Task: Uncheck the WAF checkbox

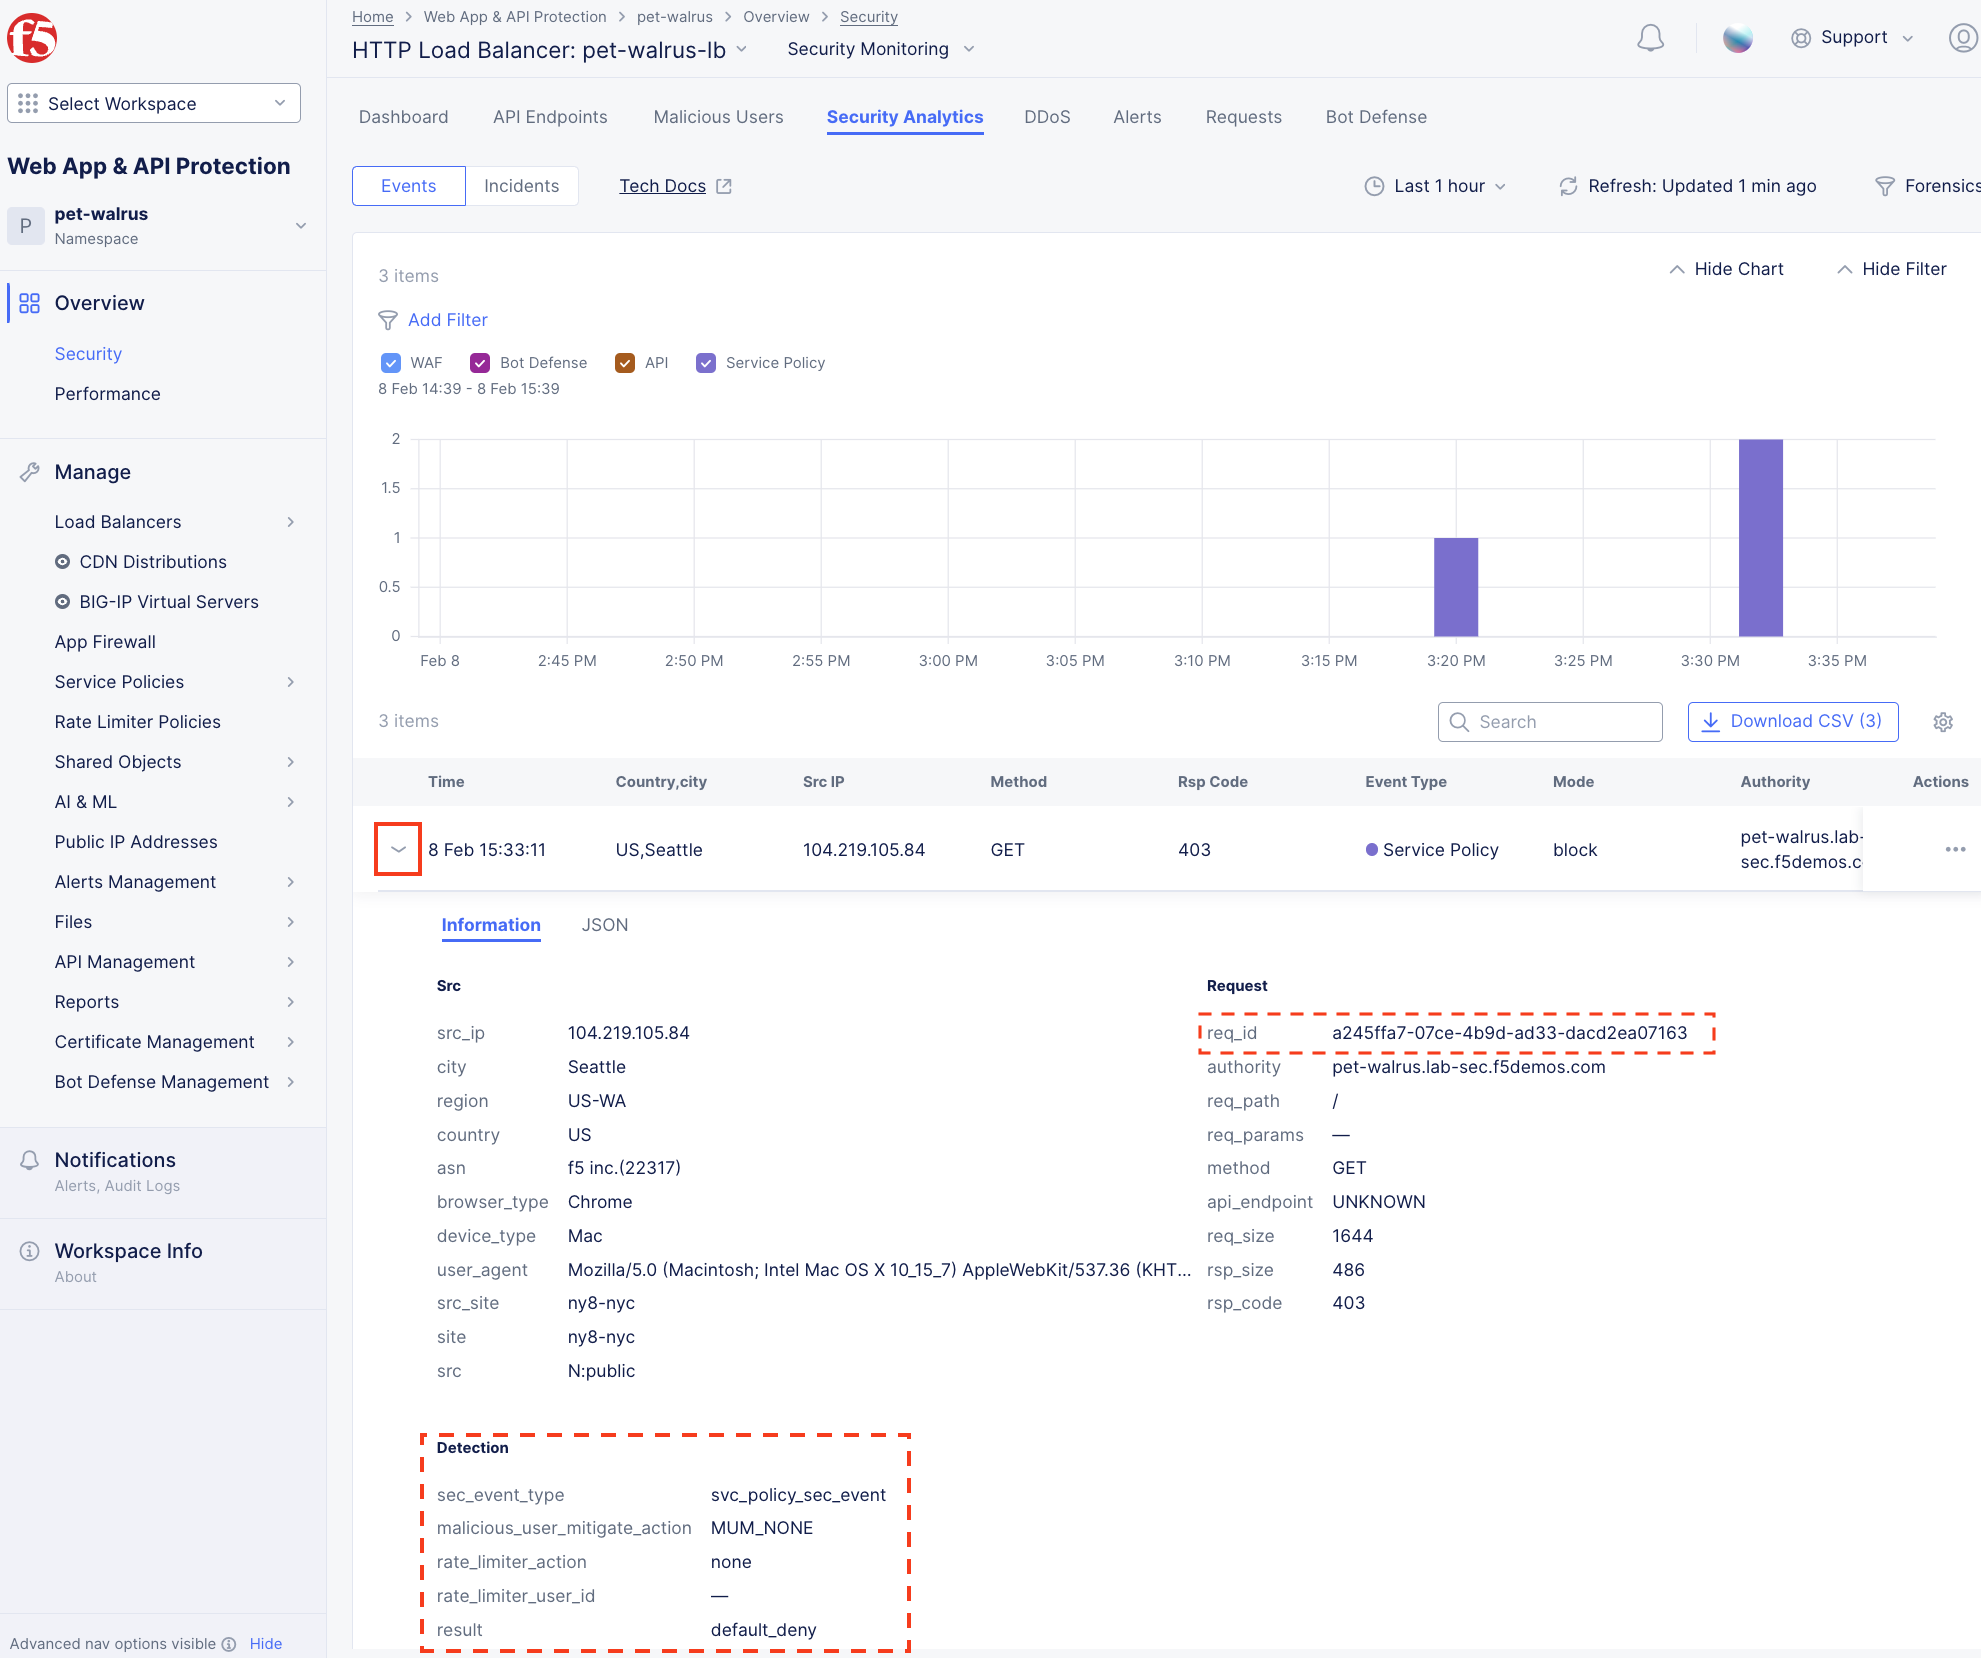Action: point(391,363)
